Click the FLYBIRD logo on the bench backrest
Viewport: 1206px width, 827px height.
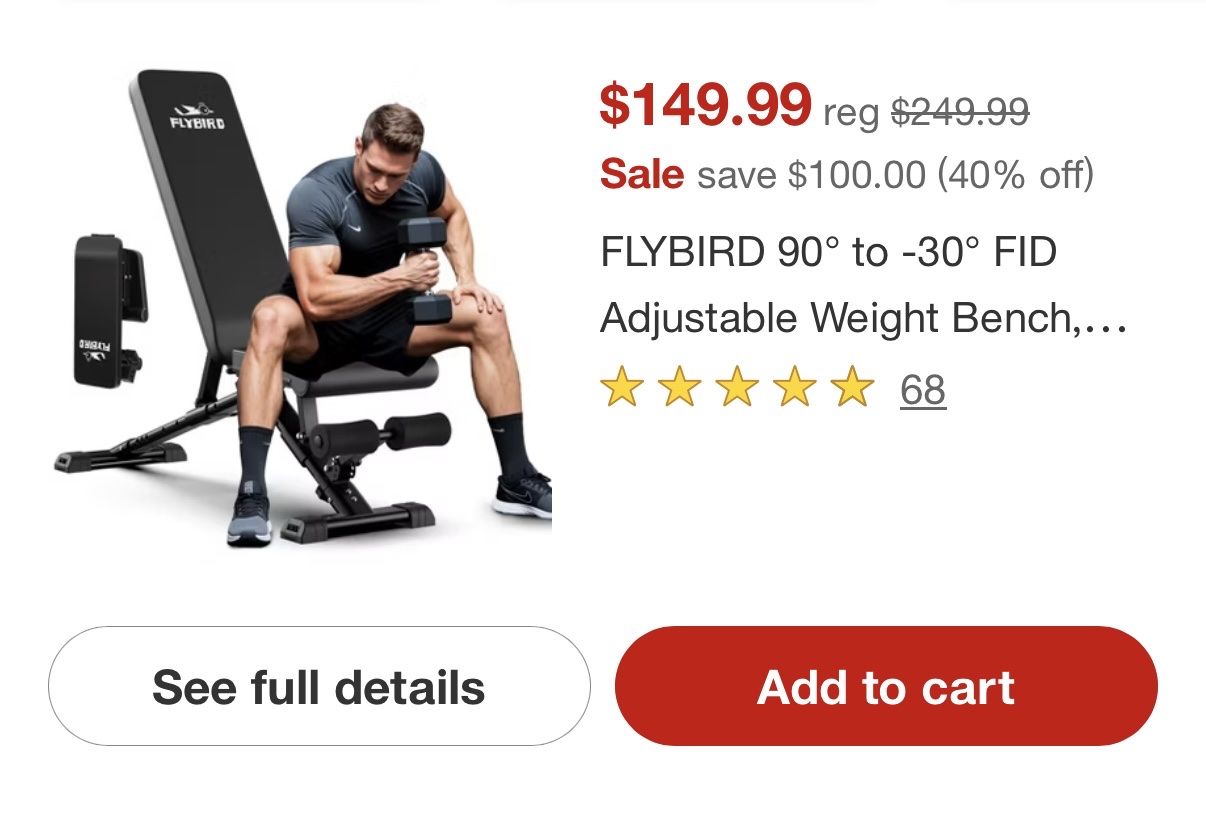197,117
